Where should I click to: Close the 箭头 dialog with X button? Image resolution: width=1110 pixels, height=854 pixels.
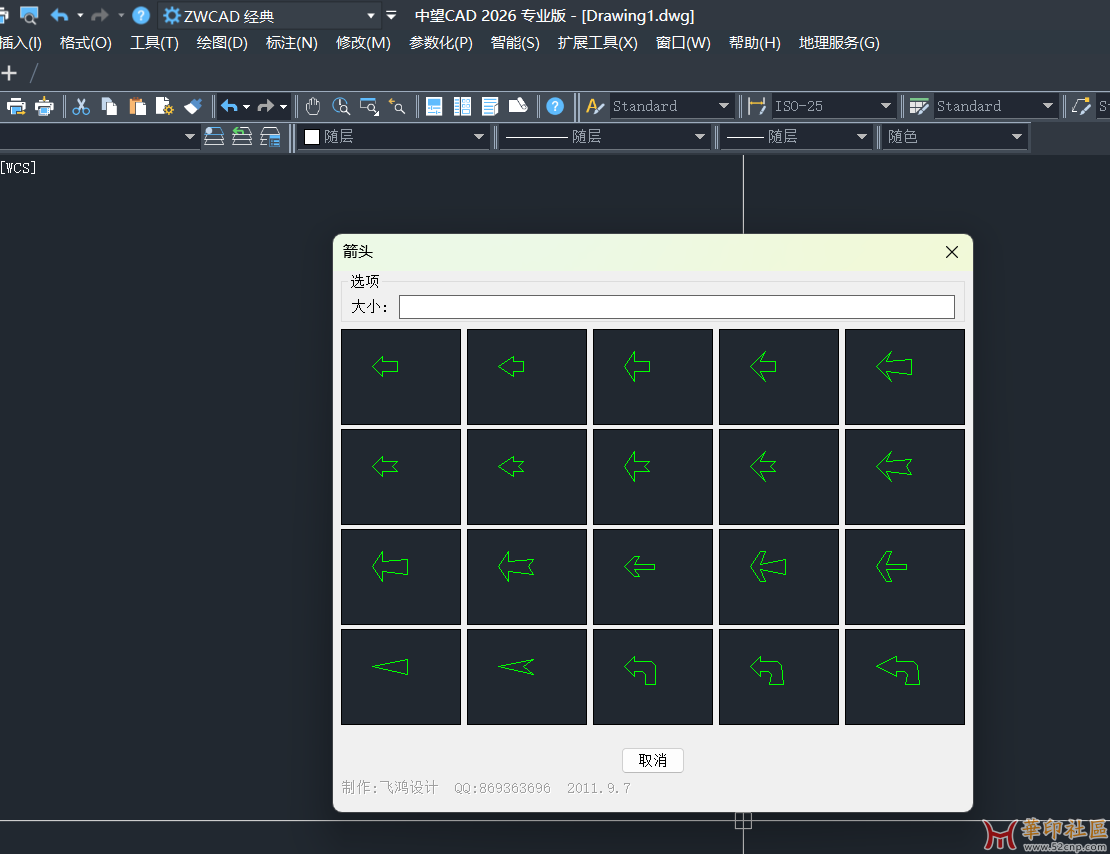point(951,252)
